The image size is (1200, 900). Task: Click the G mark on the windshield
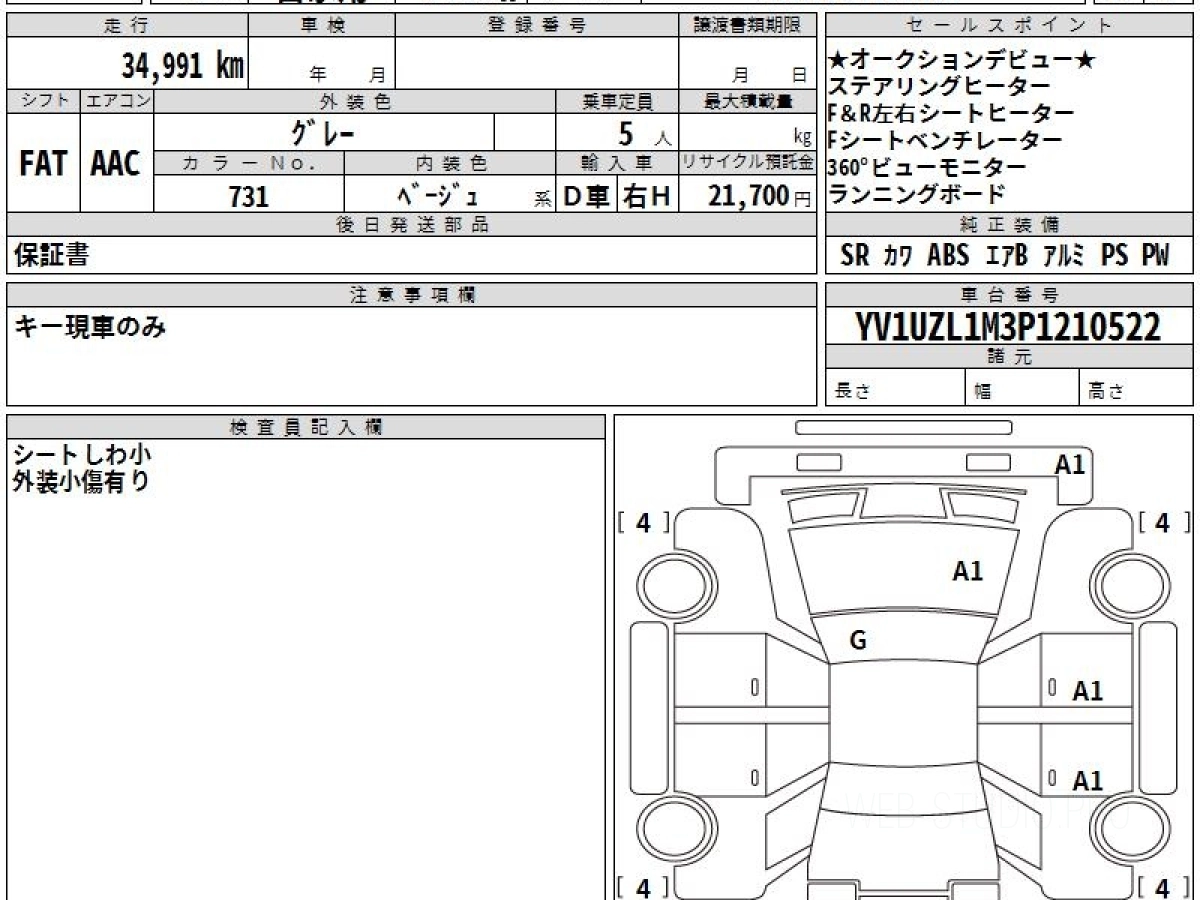click(858, 642)
